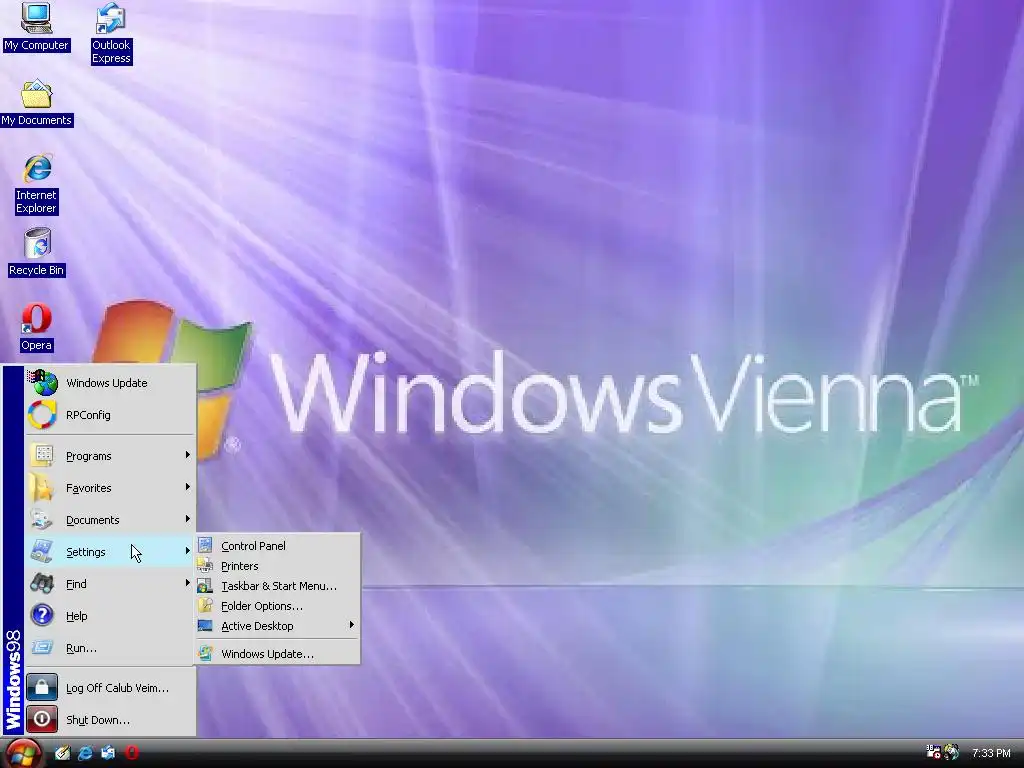Select the Recycle Bin on desktop
Image resolution: width=1024 pixels, height=768 pixels.
point(37,252)
